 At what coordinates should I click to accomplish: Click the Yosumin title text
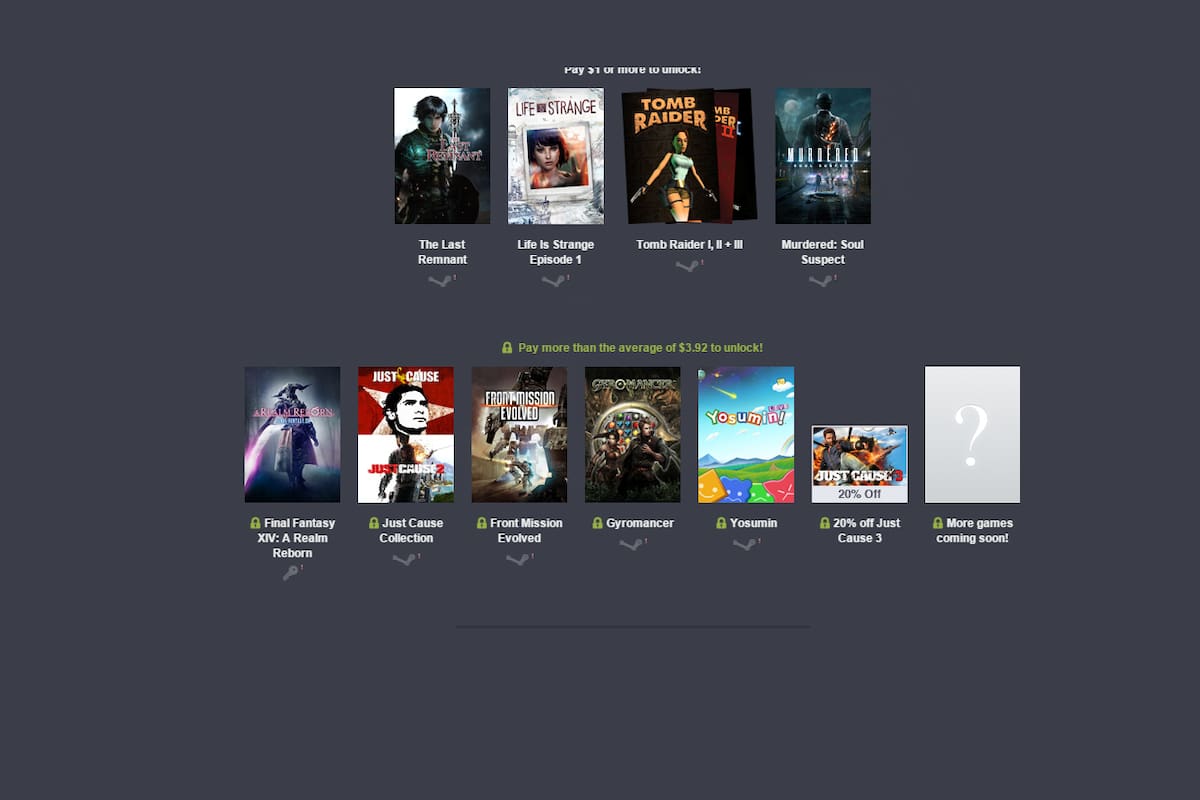point(754,523)
